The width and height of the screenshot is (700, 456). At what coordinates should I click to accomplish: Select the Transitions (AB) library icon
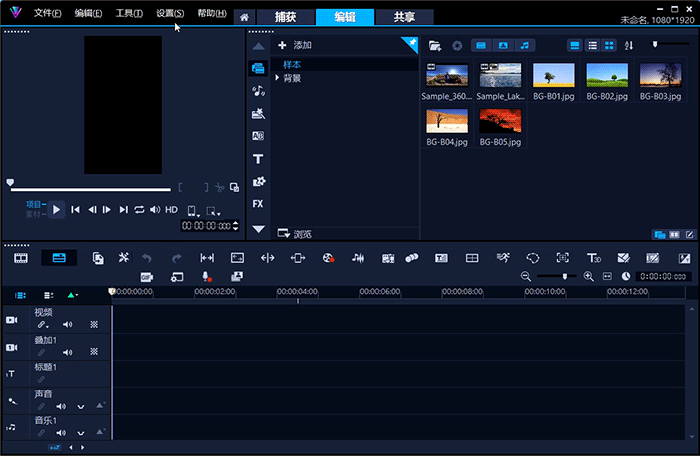[258, 136]
